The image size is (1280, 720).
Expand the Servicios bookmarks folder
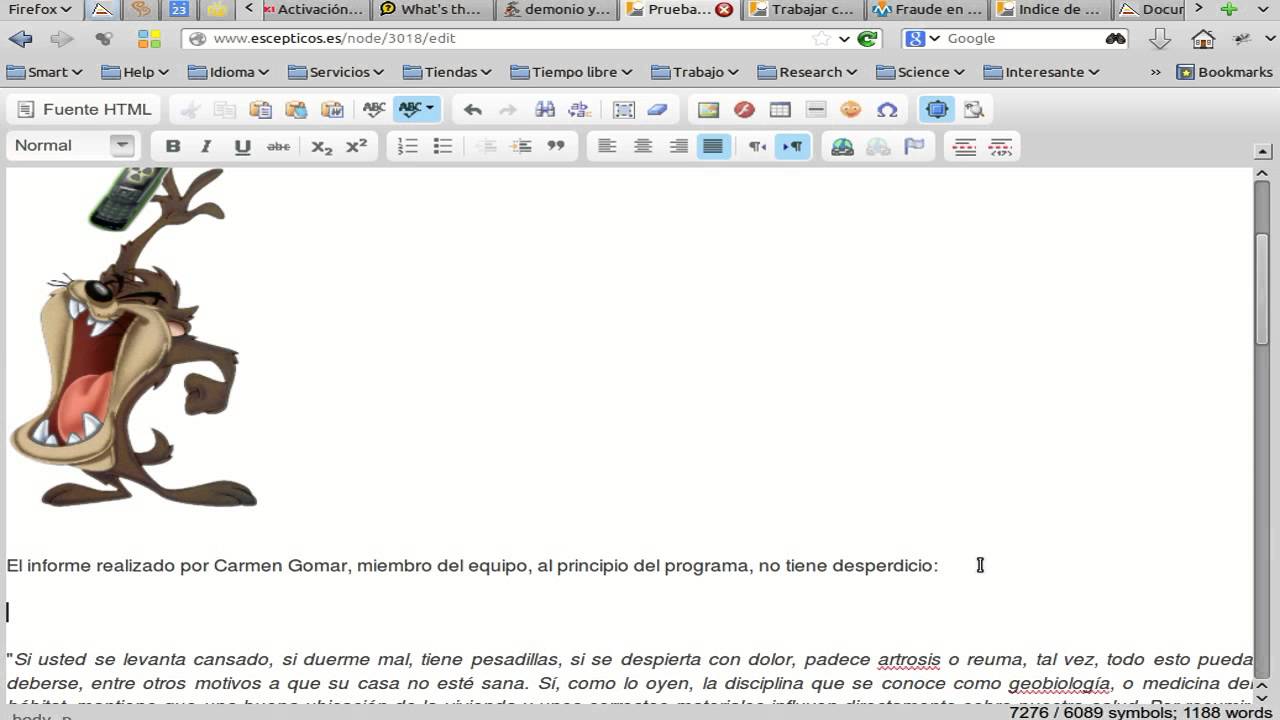[x=336, y=72]
